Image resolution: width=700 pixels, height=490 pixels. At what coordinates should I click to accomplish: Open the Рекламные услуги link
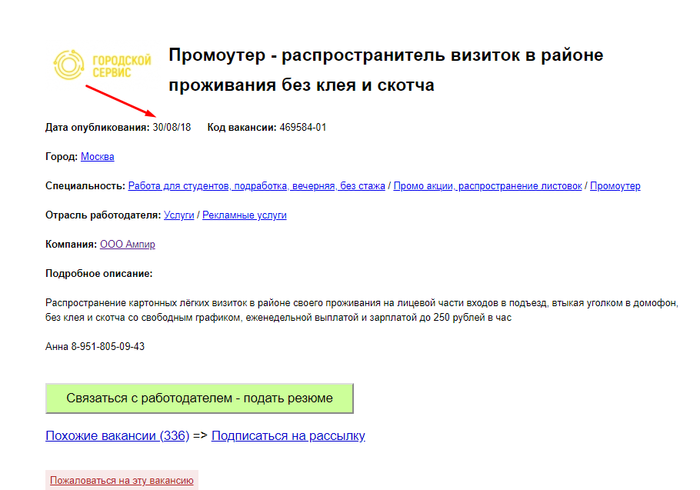pos(244,215)
